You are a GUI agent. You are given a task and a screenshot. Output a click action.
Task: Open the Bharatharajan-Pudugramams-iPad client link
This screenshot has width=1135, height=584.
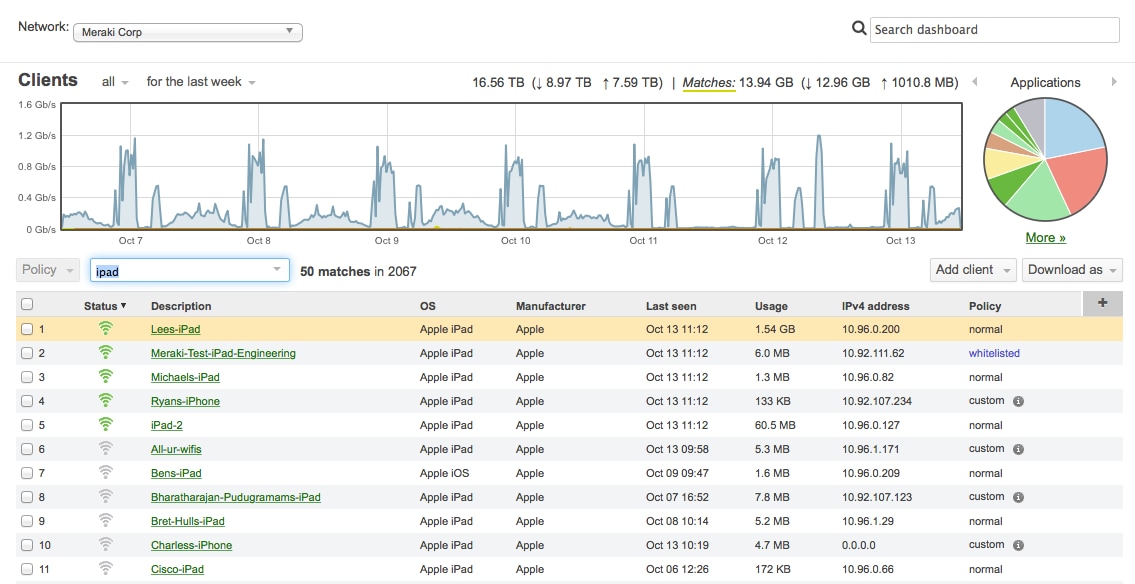pyautogui.click(x=235, y=497)
